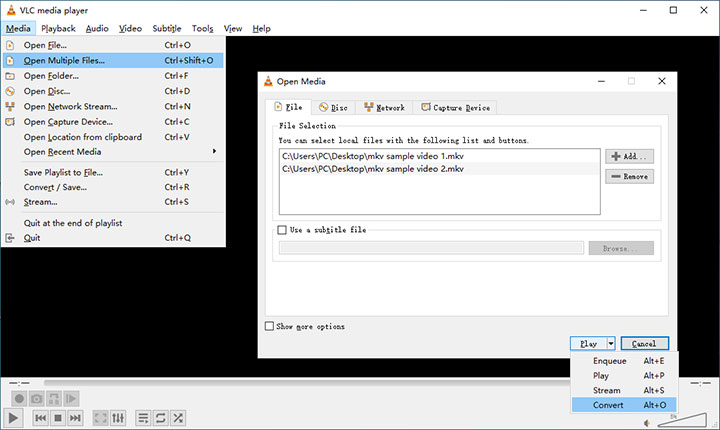This screenshot has height=430, width=720.
Task: Mute audio using the speaker icon
Action: click(647, 423)
